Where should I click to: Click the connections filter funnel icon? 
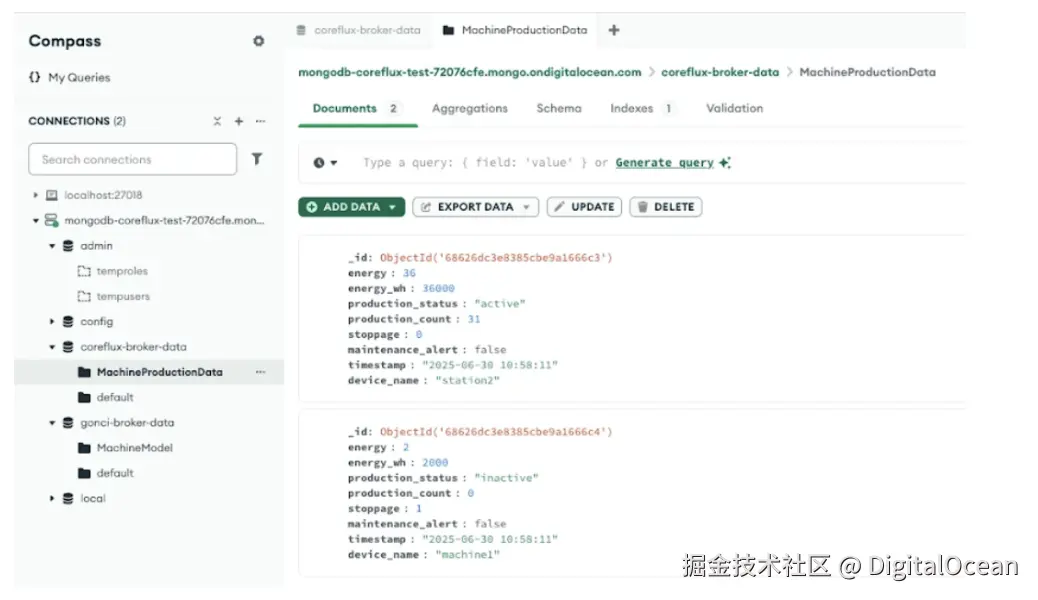click(x=257, y=159)
